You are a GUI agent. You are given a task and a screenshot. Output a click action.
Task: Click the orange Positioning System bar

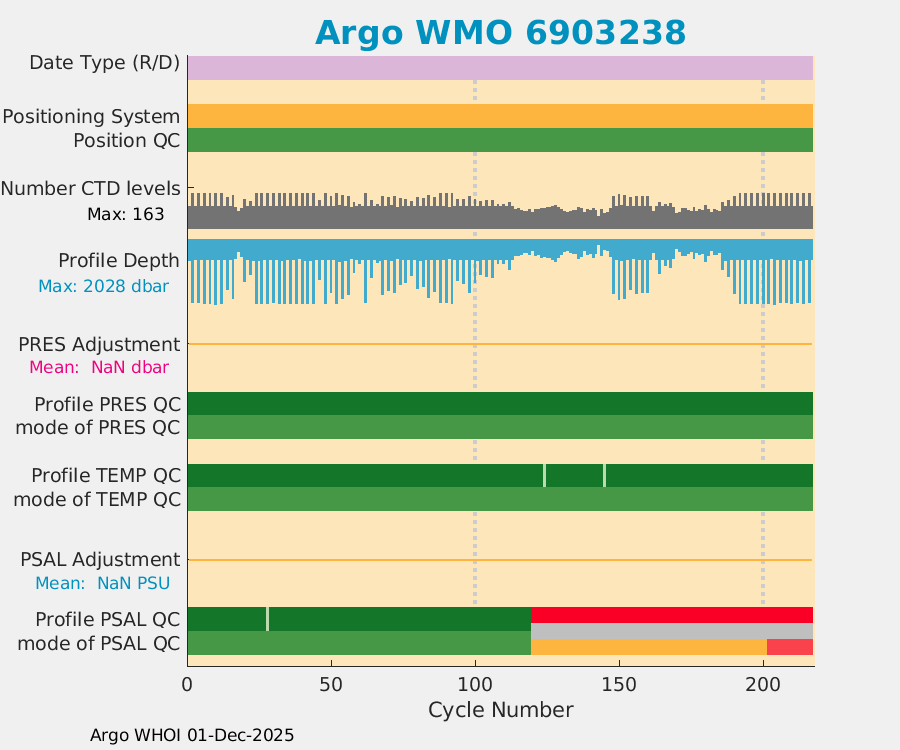coord(500,116)
